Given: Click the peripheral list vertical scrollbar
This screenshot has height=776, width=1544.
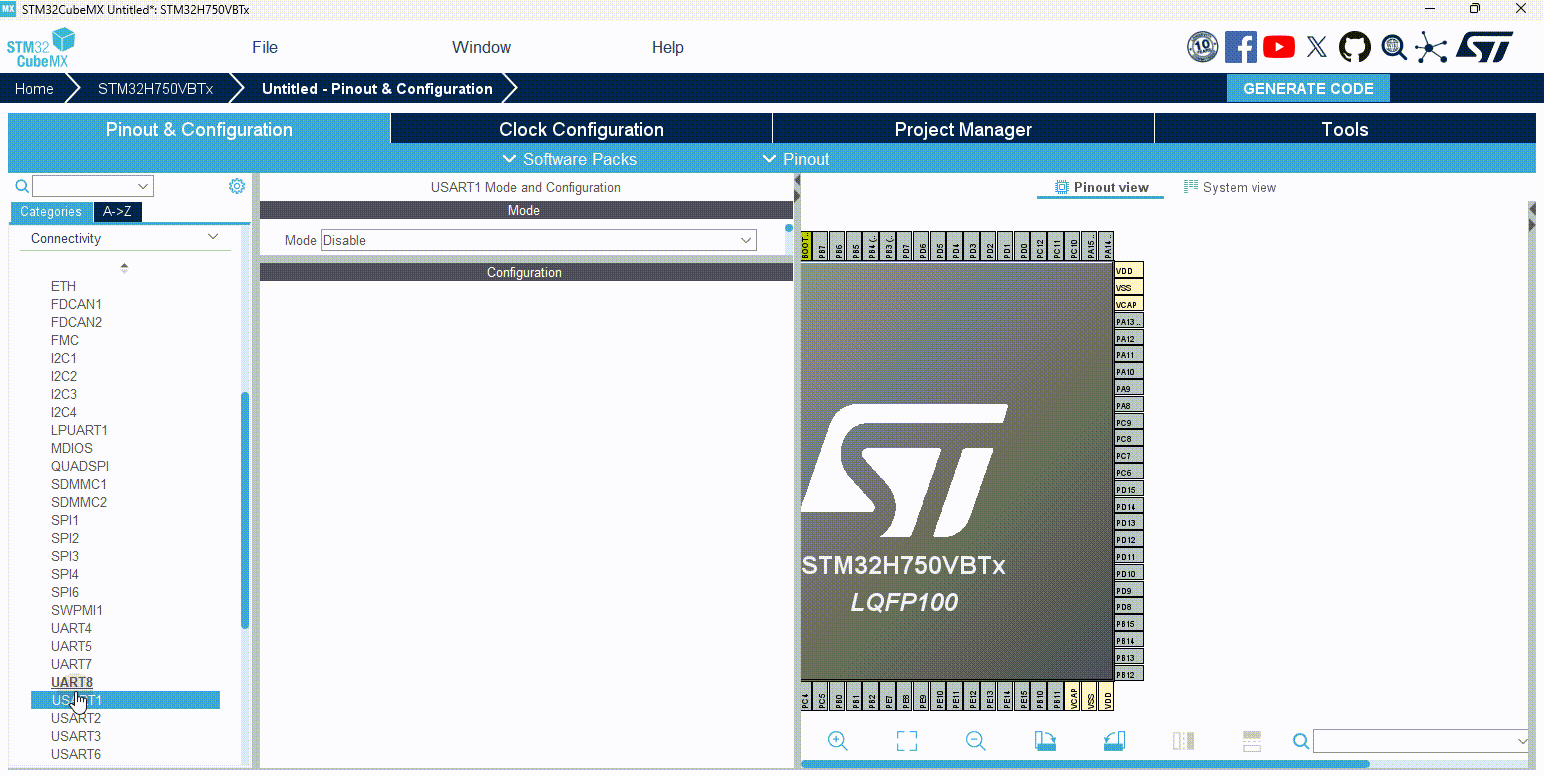Looking at the screenshot, I should 245,510.
